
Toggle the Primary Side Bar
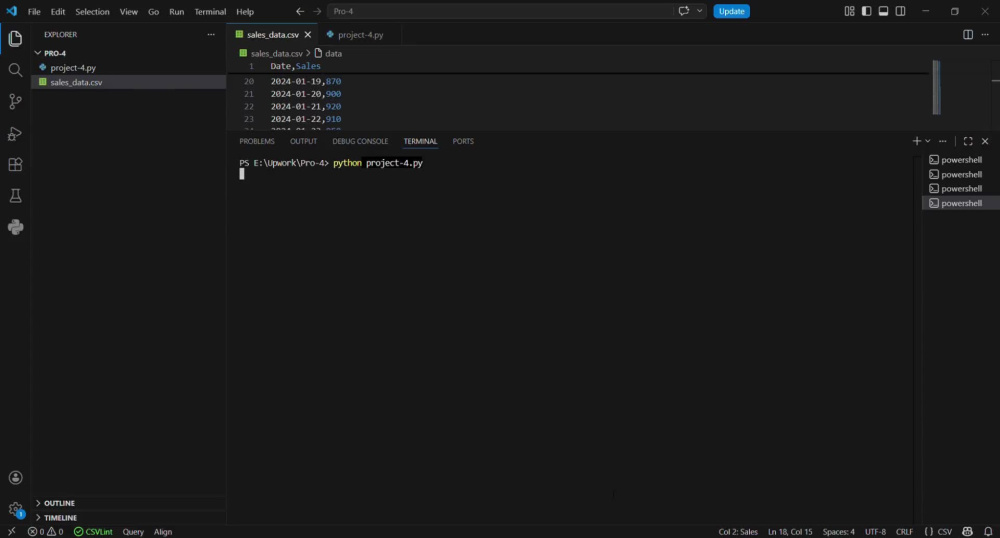(866, 11)
